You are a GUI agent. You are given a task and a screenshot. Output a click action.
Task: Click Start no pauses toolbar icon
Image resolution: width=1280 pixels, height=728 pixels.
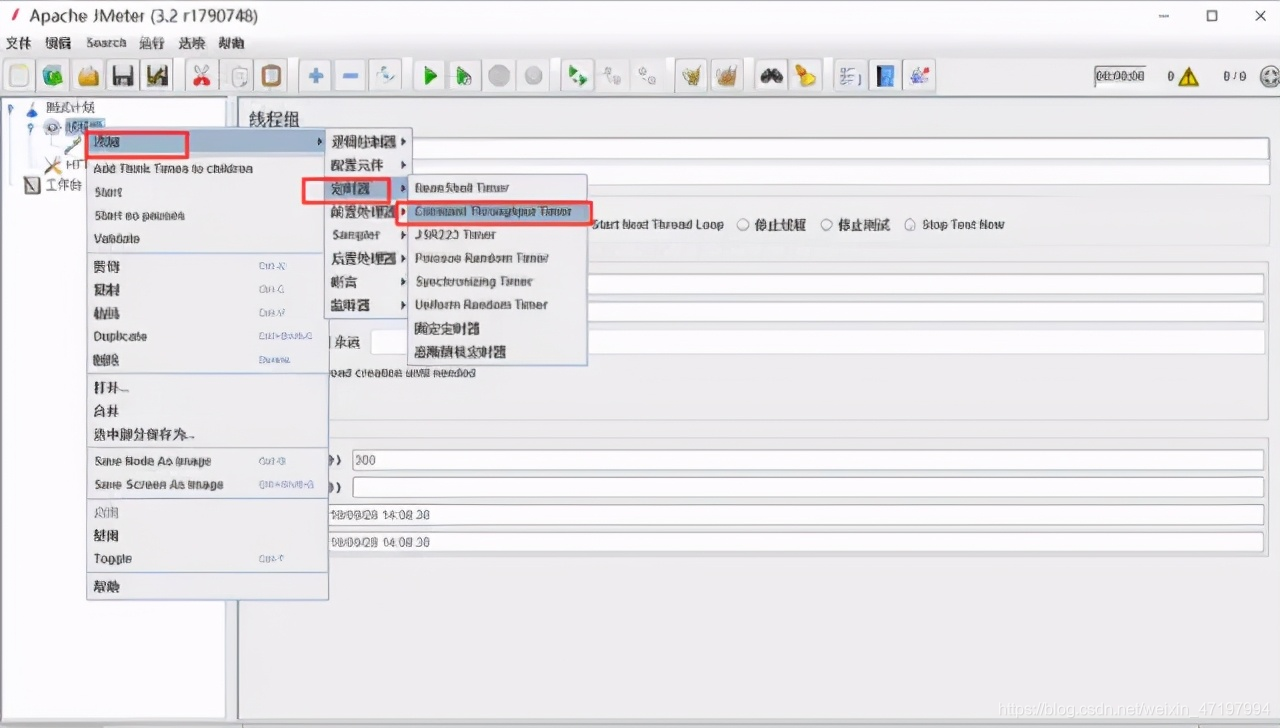click(x=463, y=75)
